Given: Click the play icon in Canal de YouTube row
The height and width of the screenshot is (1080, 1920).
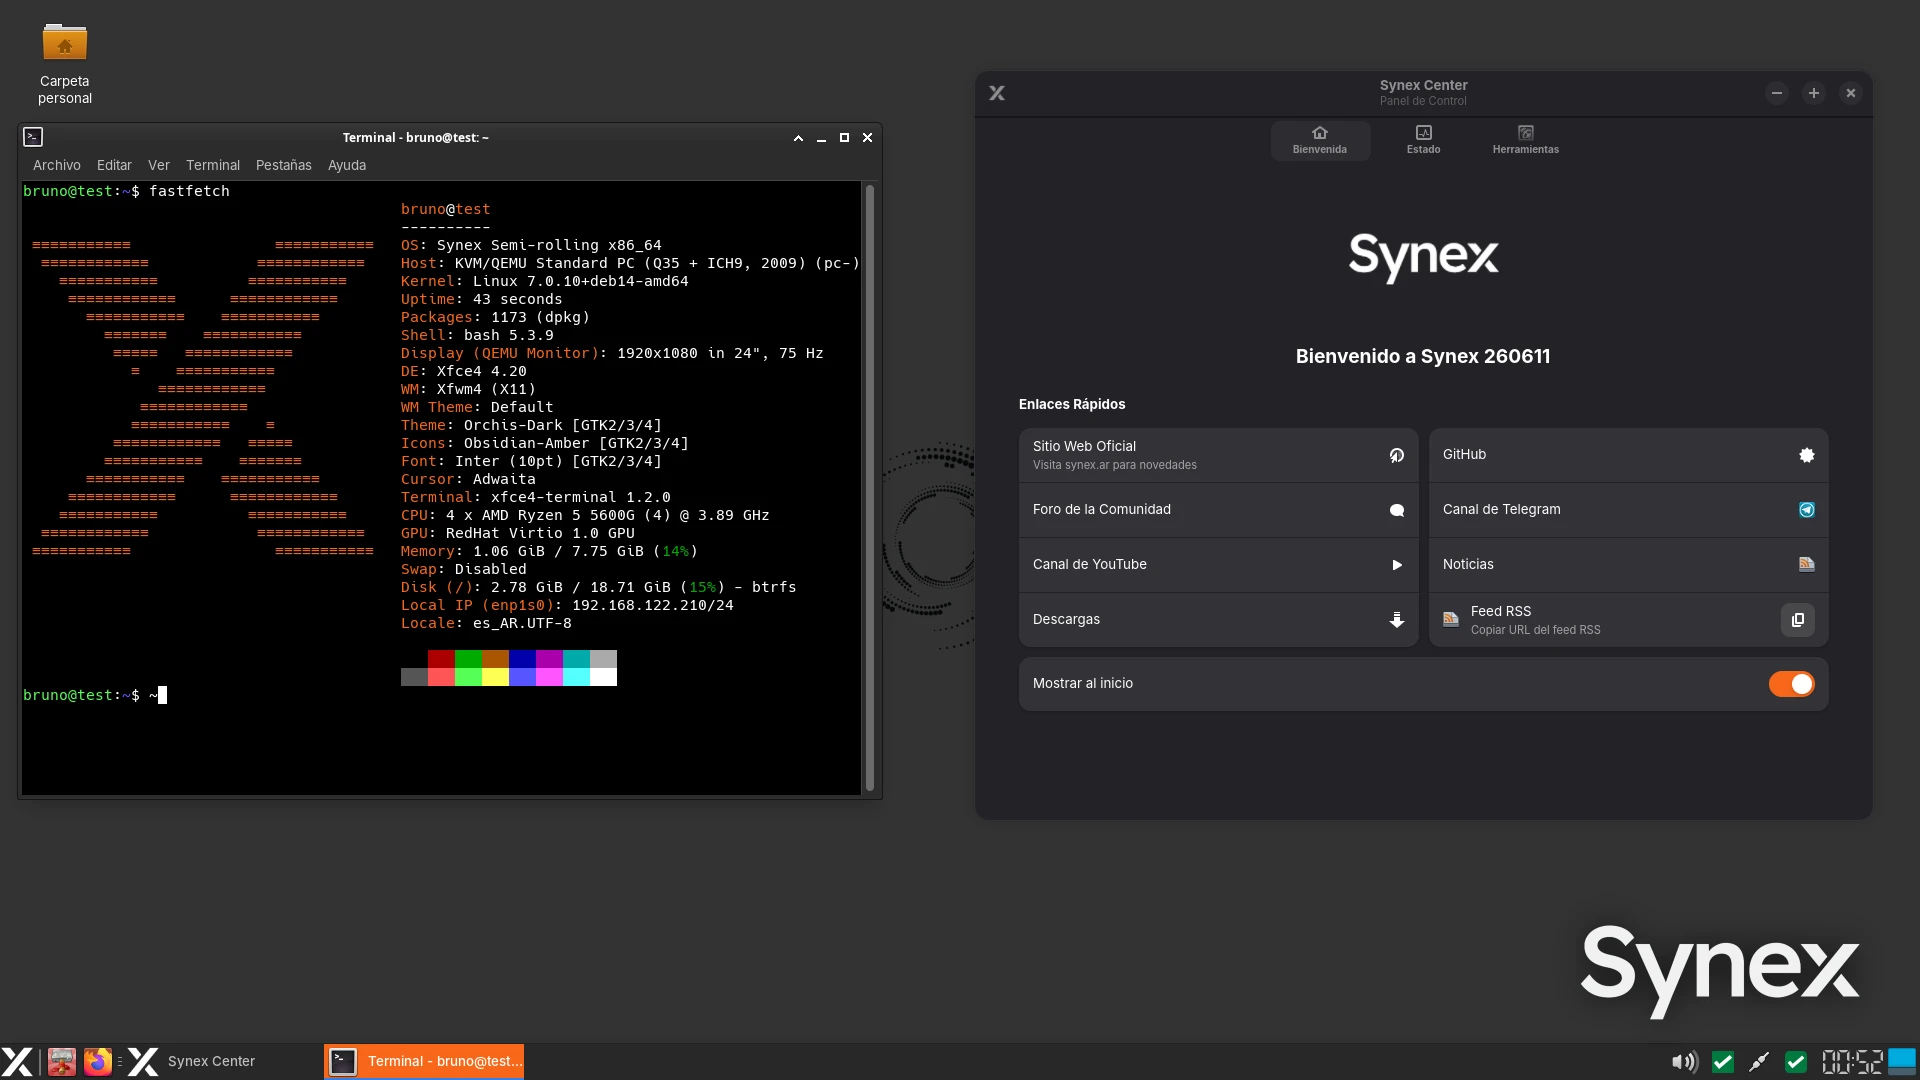Looking at the screenshot, I should tap(1397, 565).
